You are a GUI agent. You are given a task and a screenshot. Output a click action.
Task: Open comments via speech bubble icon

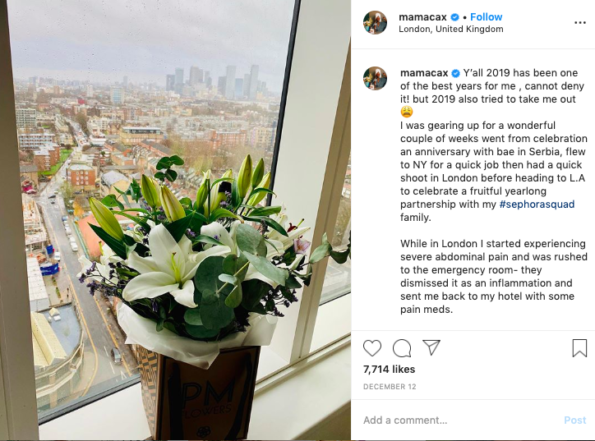click(x=402, y=348)
